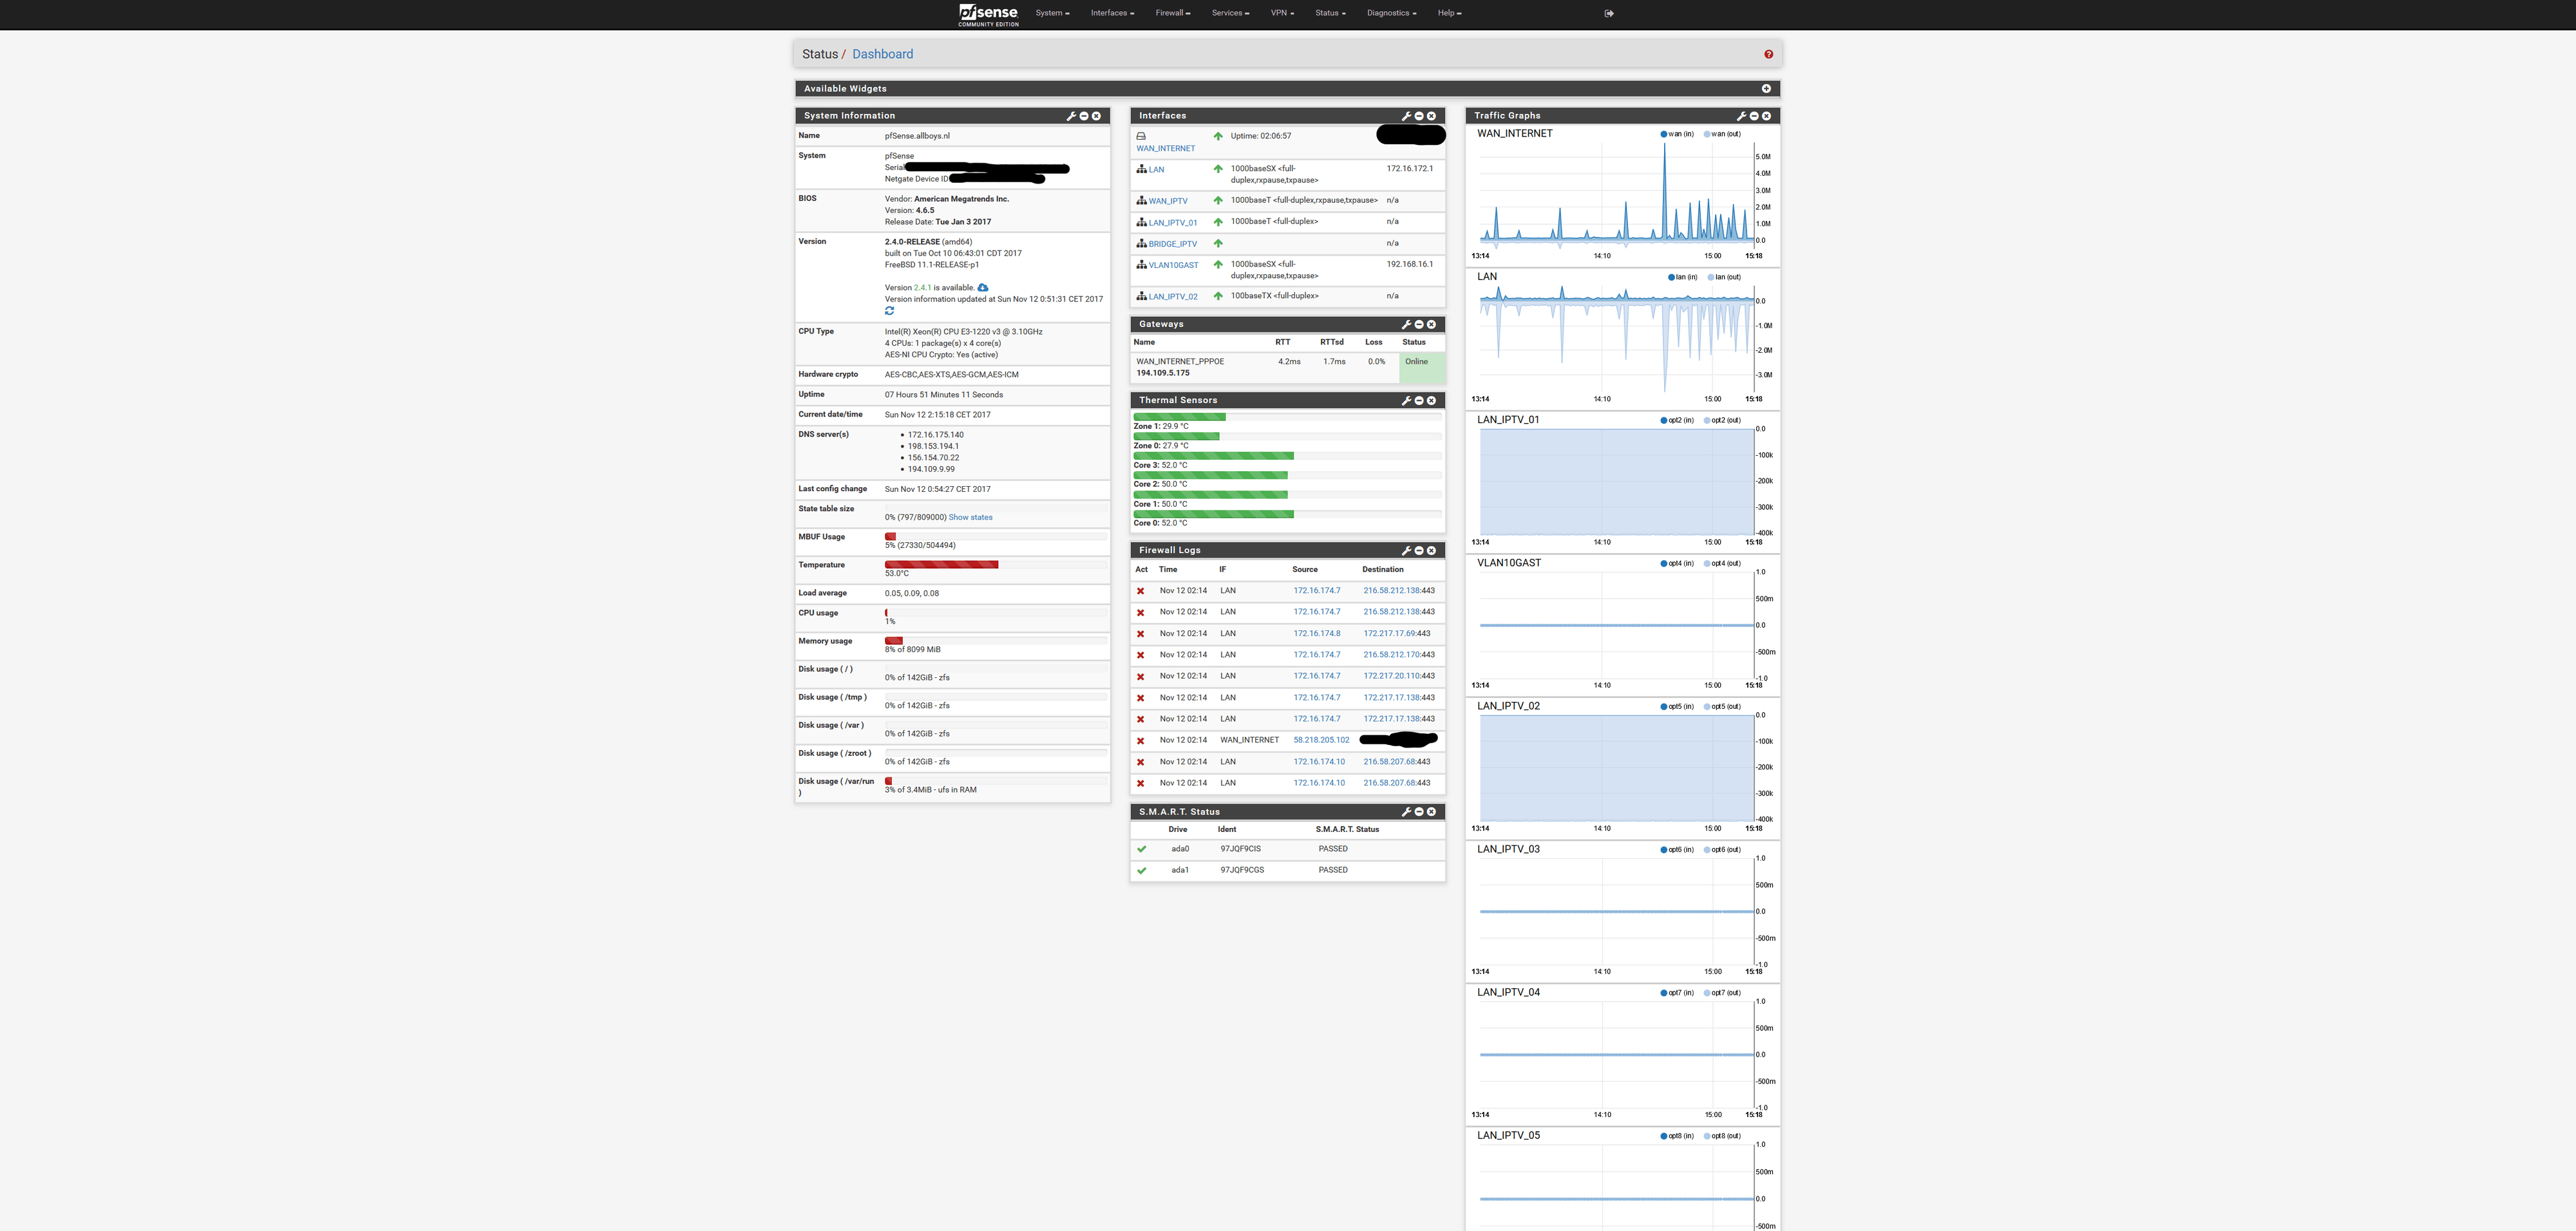Click the Show states link

coord(970,518)
